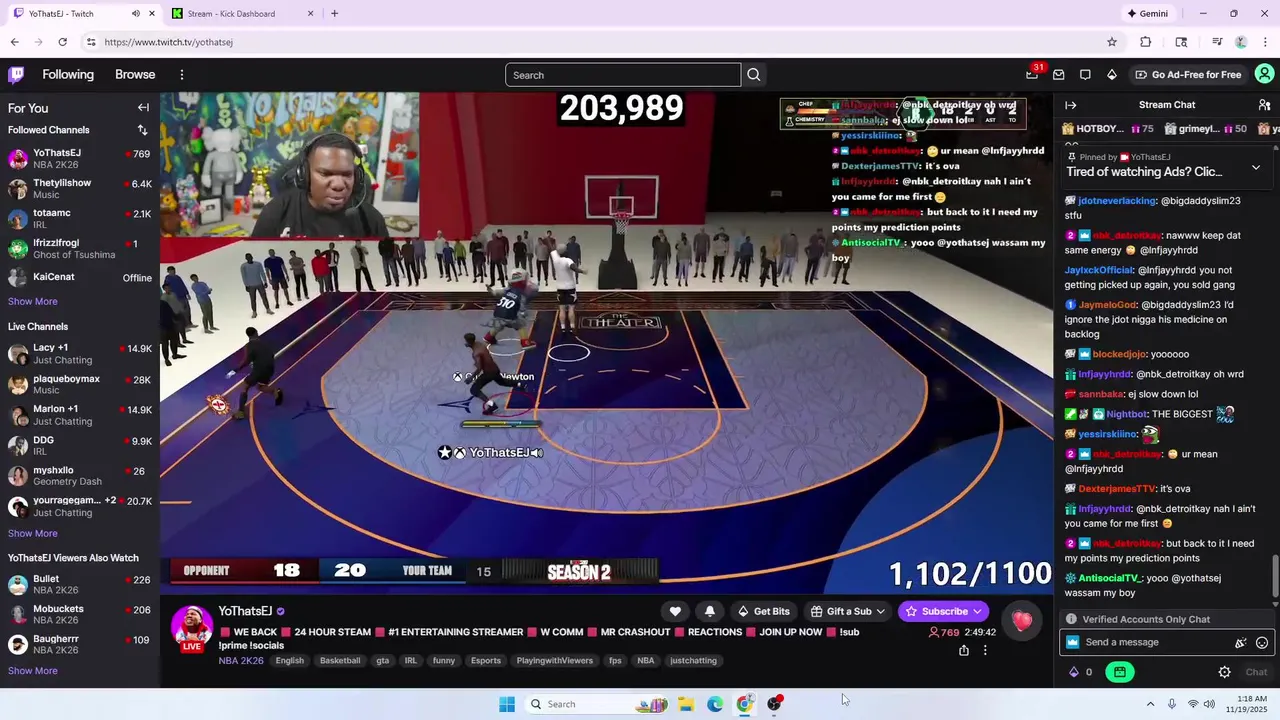The width and height of the screenshot is (1280, 720).
Task: Sort the Followed Channels list
Action: (x=142, y=130)
